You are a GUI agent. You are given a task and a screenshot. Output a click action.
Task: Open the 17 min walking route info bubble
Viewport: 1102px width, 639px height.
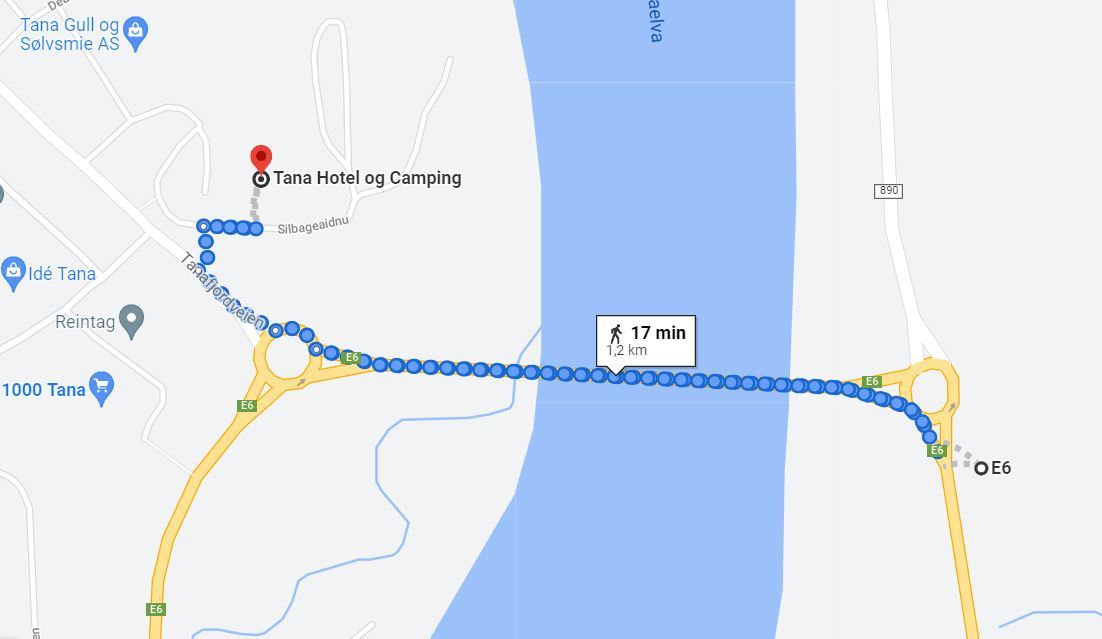646,342
